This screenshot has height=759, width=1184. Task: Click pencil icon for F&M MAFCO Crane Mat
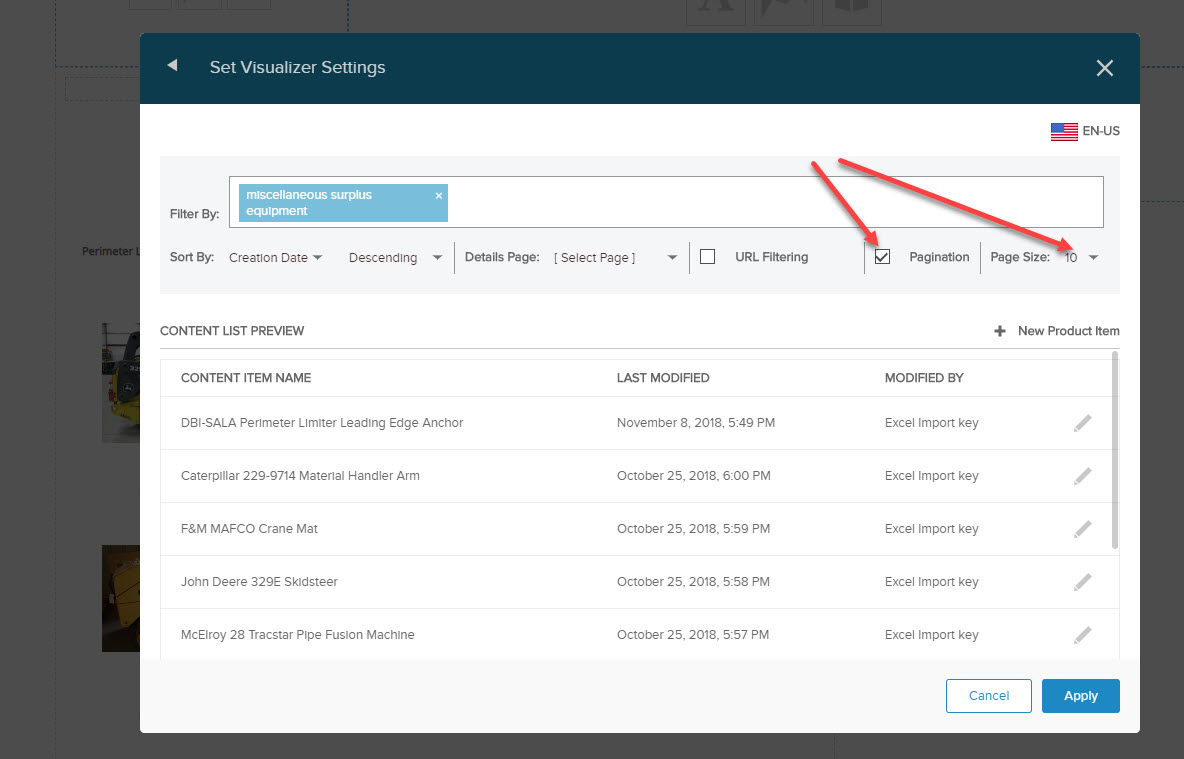(x=1082, y=529)
